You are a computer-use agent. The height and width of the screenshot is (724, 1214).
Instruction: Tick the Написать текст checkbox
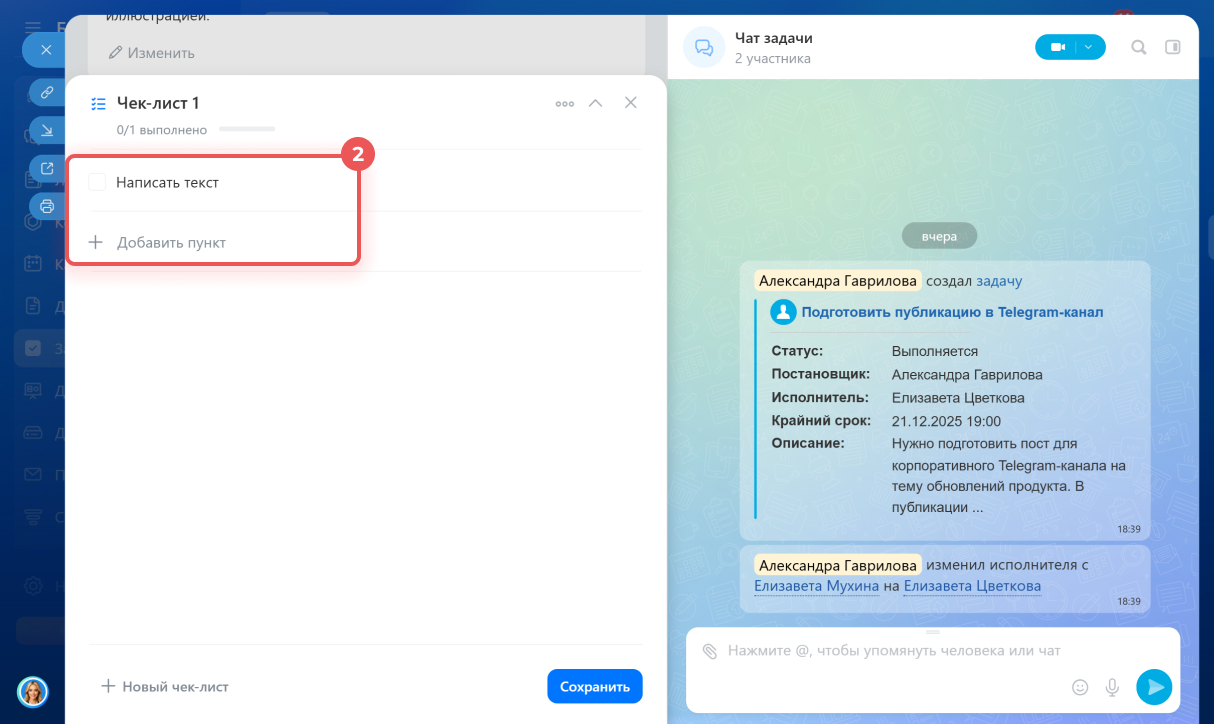pos(97,182)
